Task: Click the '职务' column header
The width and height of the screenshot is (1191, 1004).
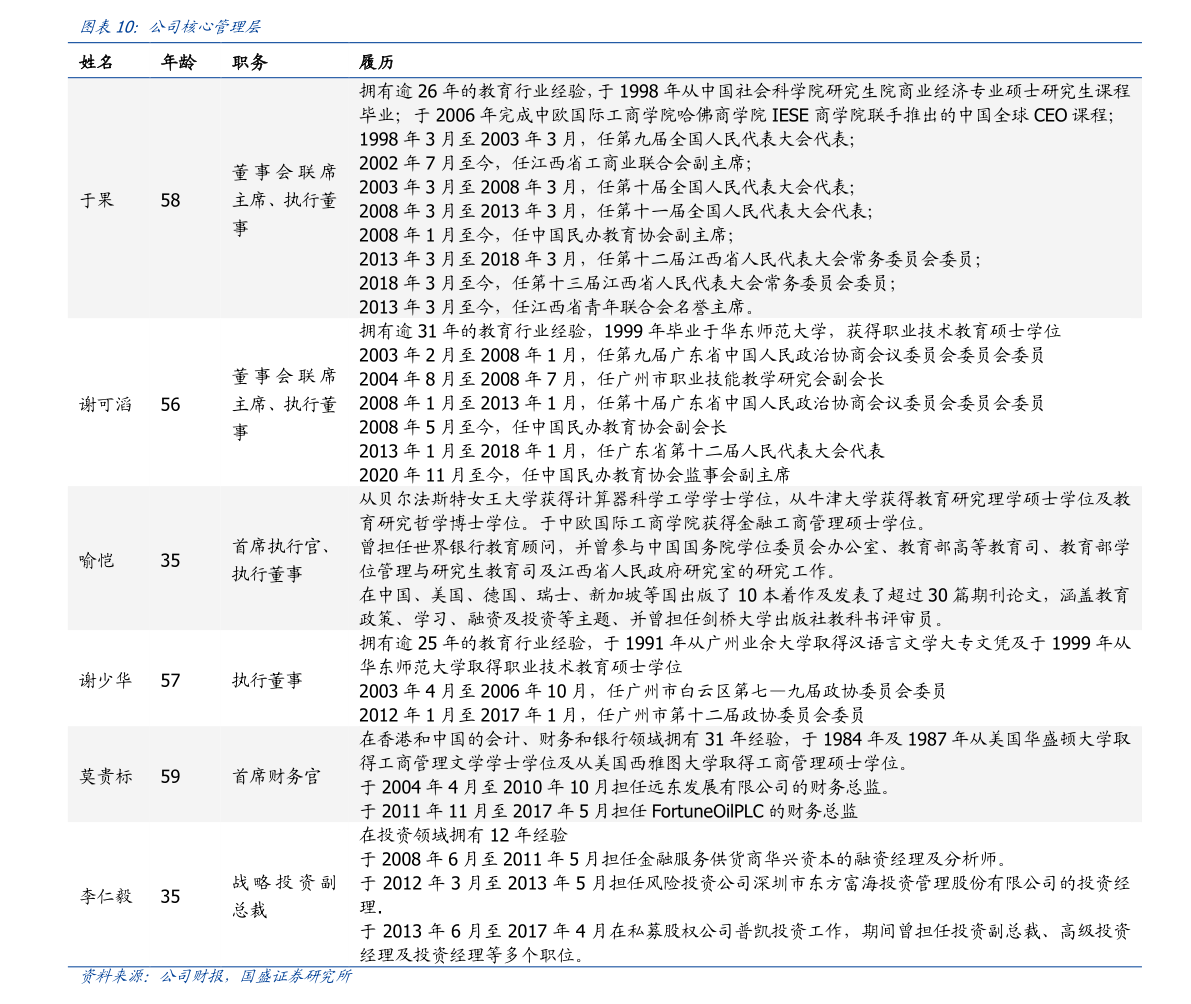Action: [250, 62]
